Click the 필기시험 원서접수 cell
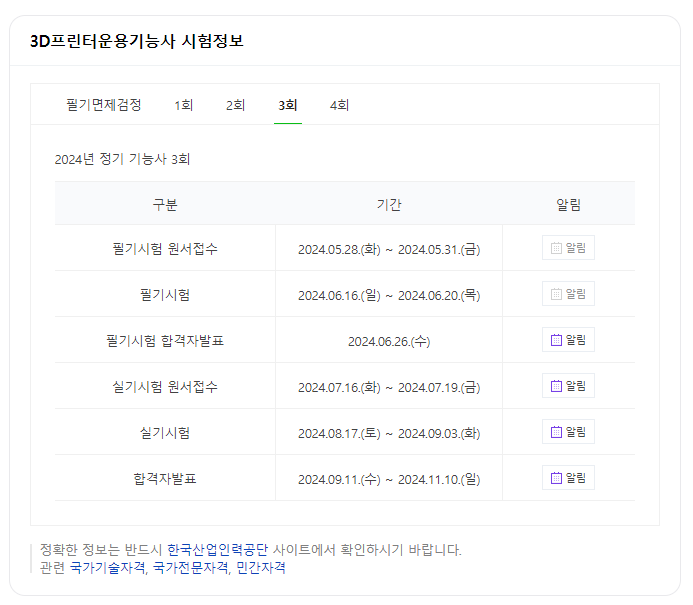Viewport: 693px width, 605px height. pyautogui.click(x=165, y=249)
